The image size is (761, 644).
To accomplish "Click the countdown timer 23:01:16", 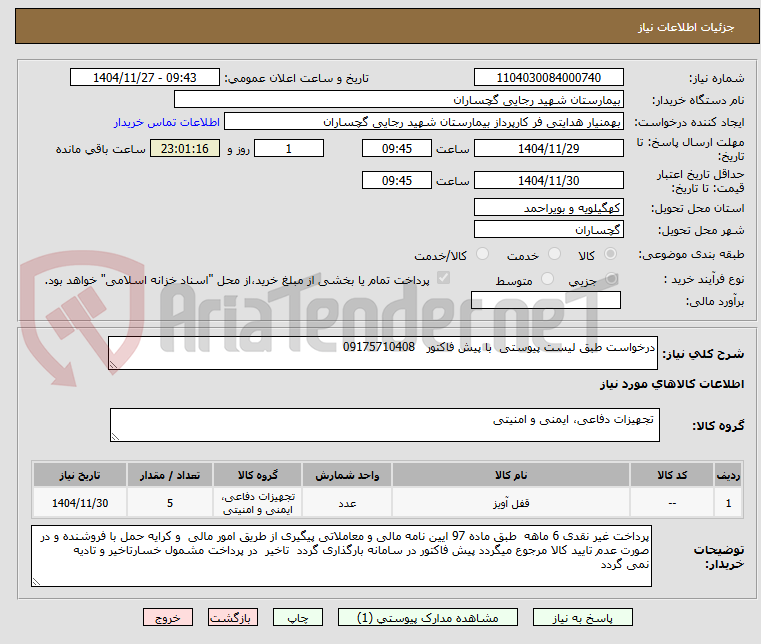I will [x=185, y=148].
